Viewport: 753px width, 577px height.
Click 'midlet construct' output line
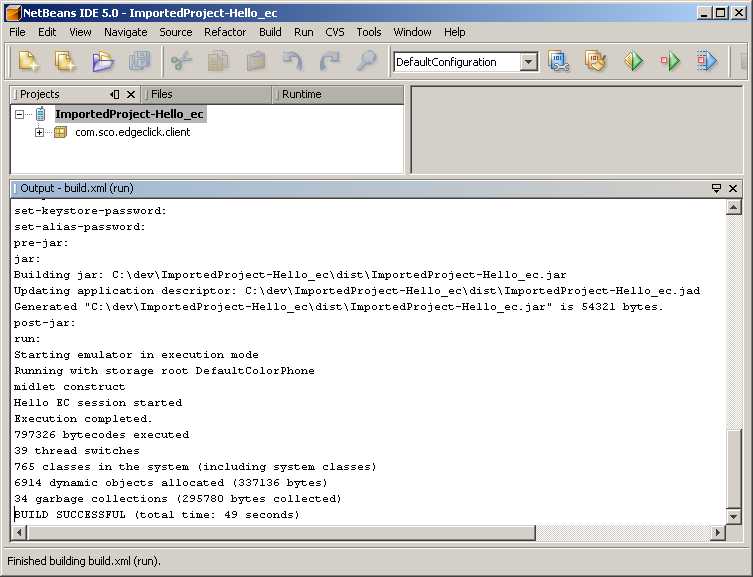(70, 387)
